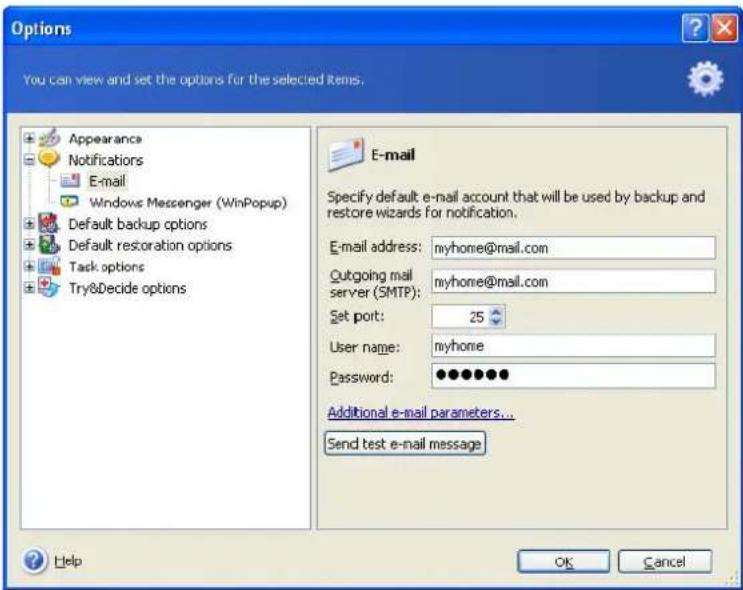Increase the port number with up arrow
743x590 pixels.
point(496,312)
